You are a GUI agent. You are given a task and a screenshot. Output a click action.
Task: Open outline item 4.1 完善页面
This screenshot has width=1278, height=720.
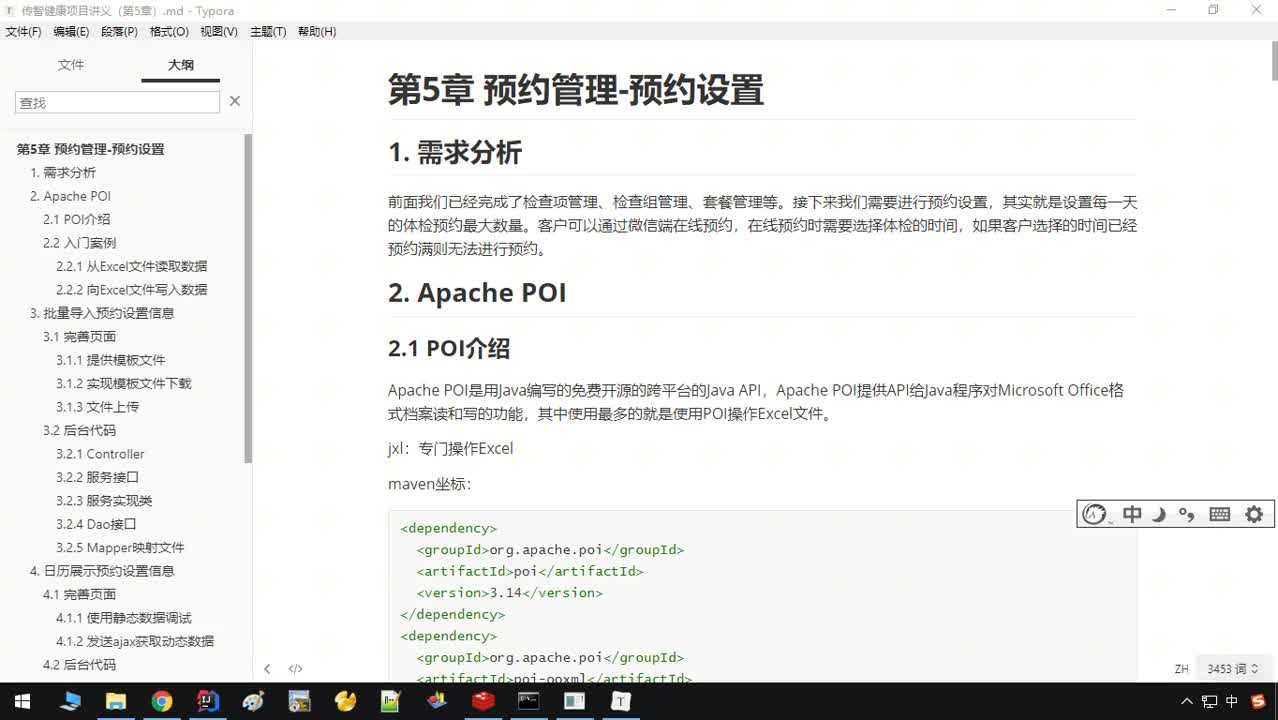pos(80,595)
